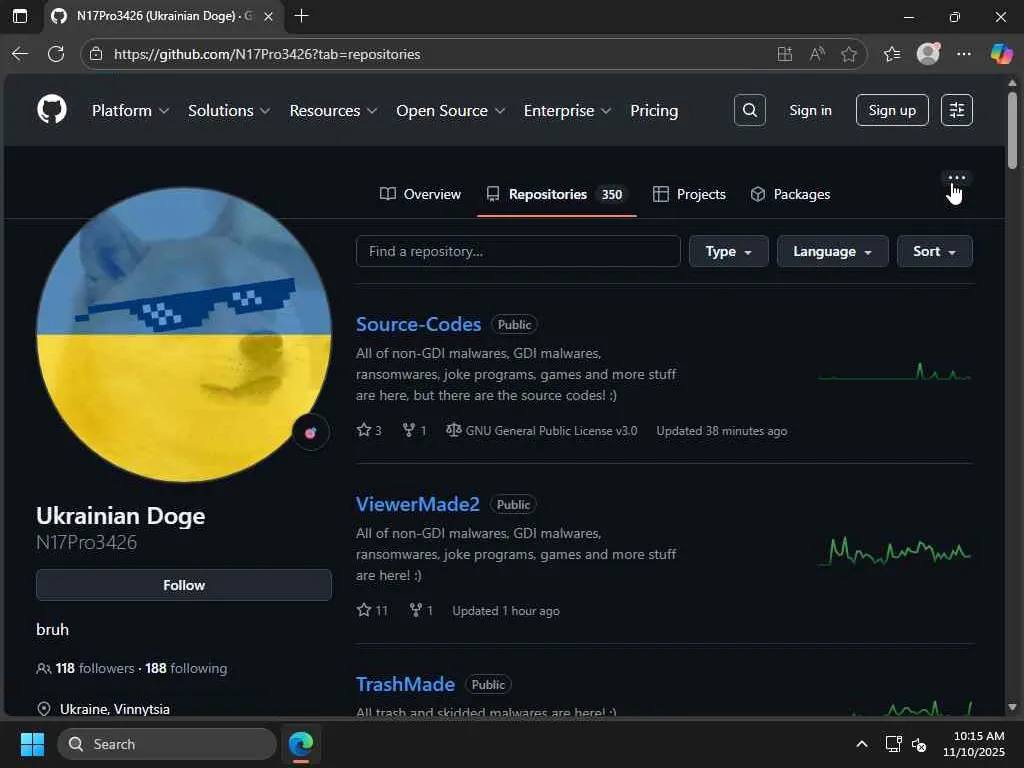This screenshot has width=1024, height=768.
Task: Click the browser Back arrow
Action: click(x=20, y=54)
